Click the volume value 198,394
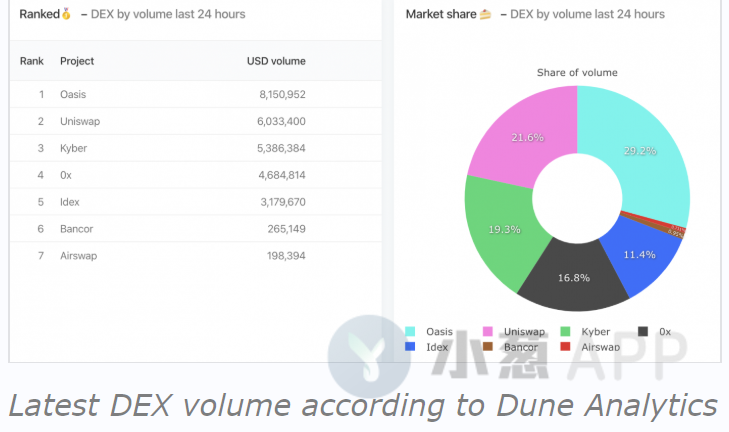The image size is (729, 432). click(x=286, y=256)
